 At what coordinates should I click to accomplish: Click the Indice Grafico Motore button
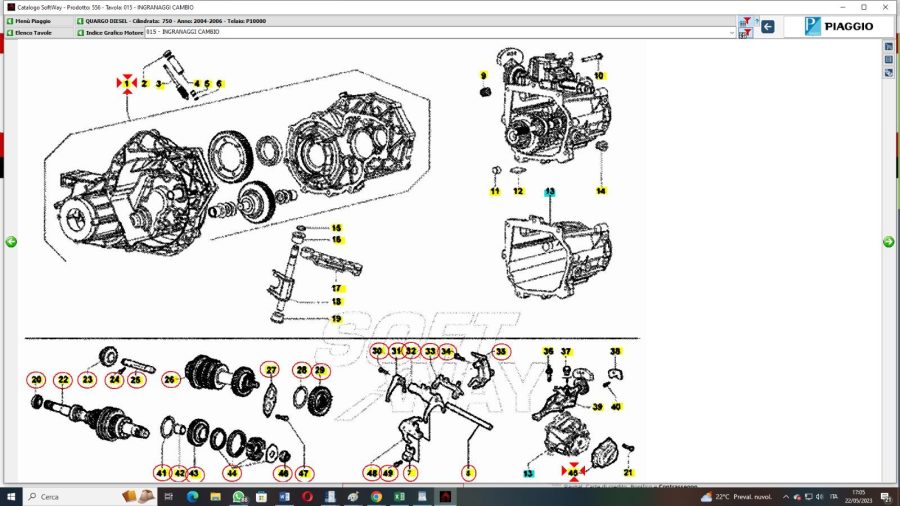pyautogui.click(x=113, y=32)
